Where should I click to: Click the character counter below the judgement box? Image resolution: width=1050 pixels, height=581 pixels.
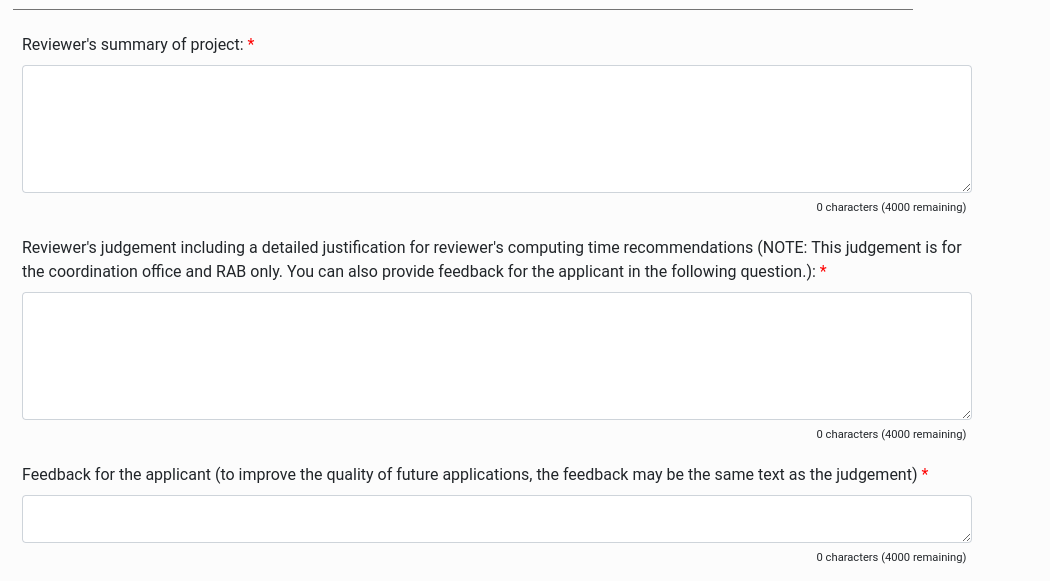891,434
